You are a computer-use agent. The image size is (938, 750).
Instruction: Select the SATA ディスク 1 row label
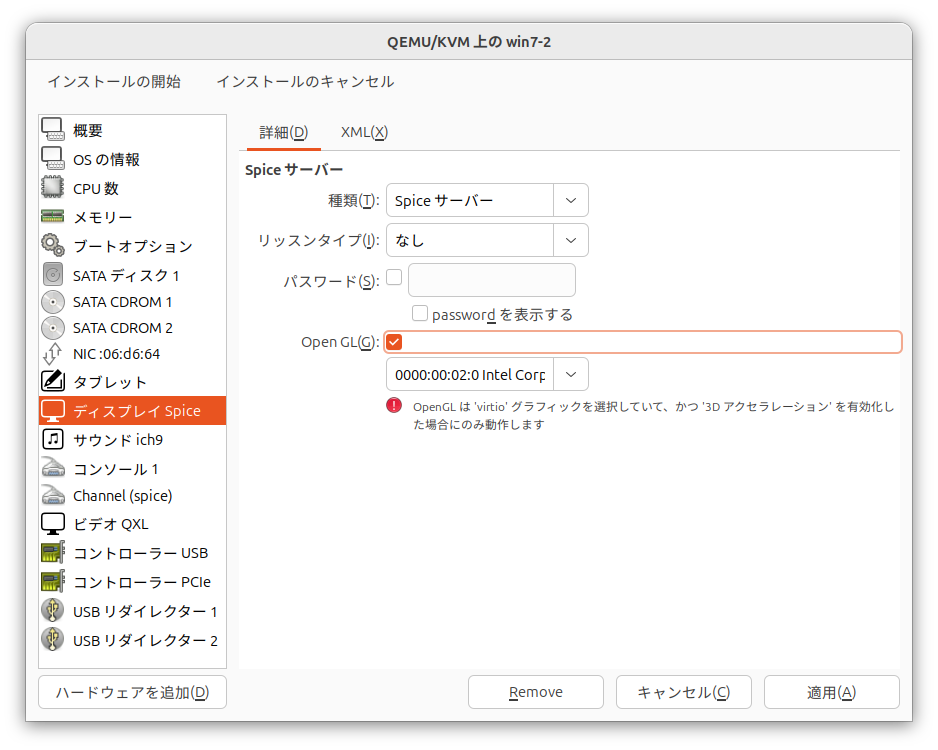coord(126,276)
